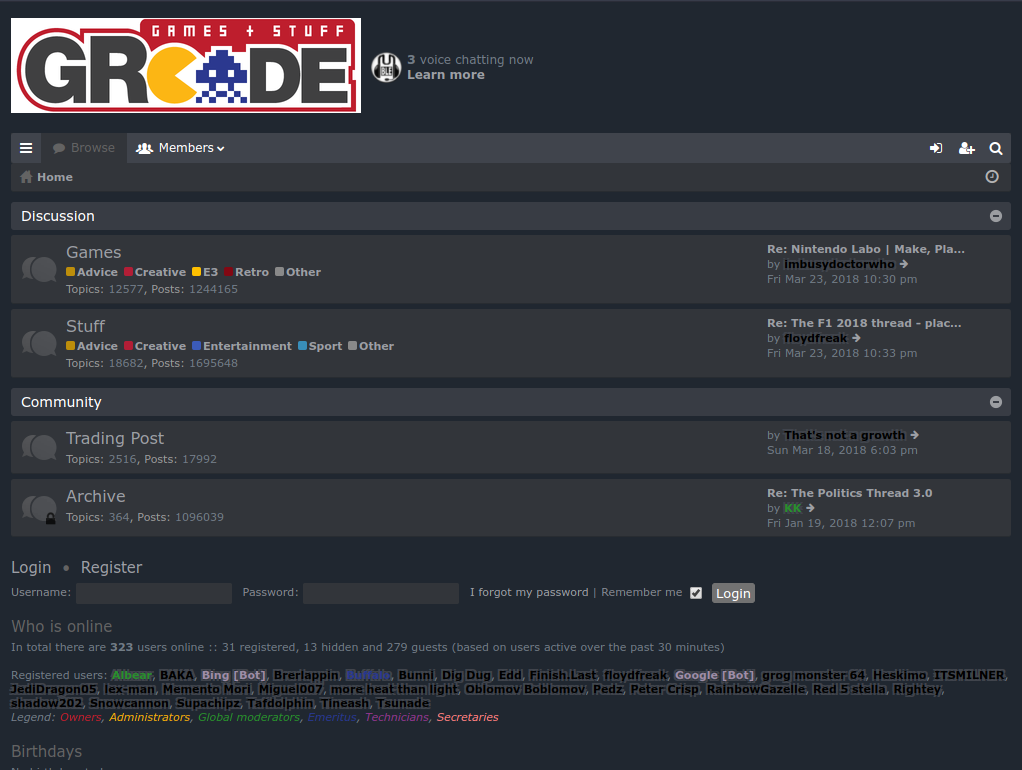1022x770 pixels.
Task: Click the login arrow icon in navbar
Action: click(936, 149)
